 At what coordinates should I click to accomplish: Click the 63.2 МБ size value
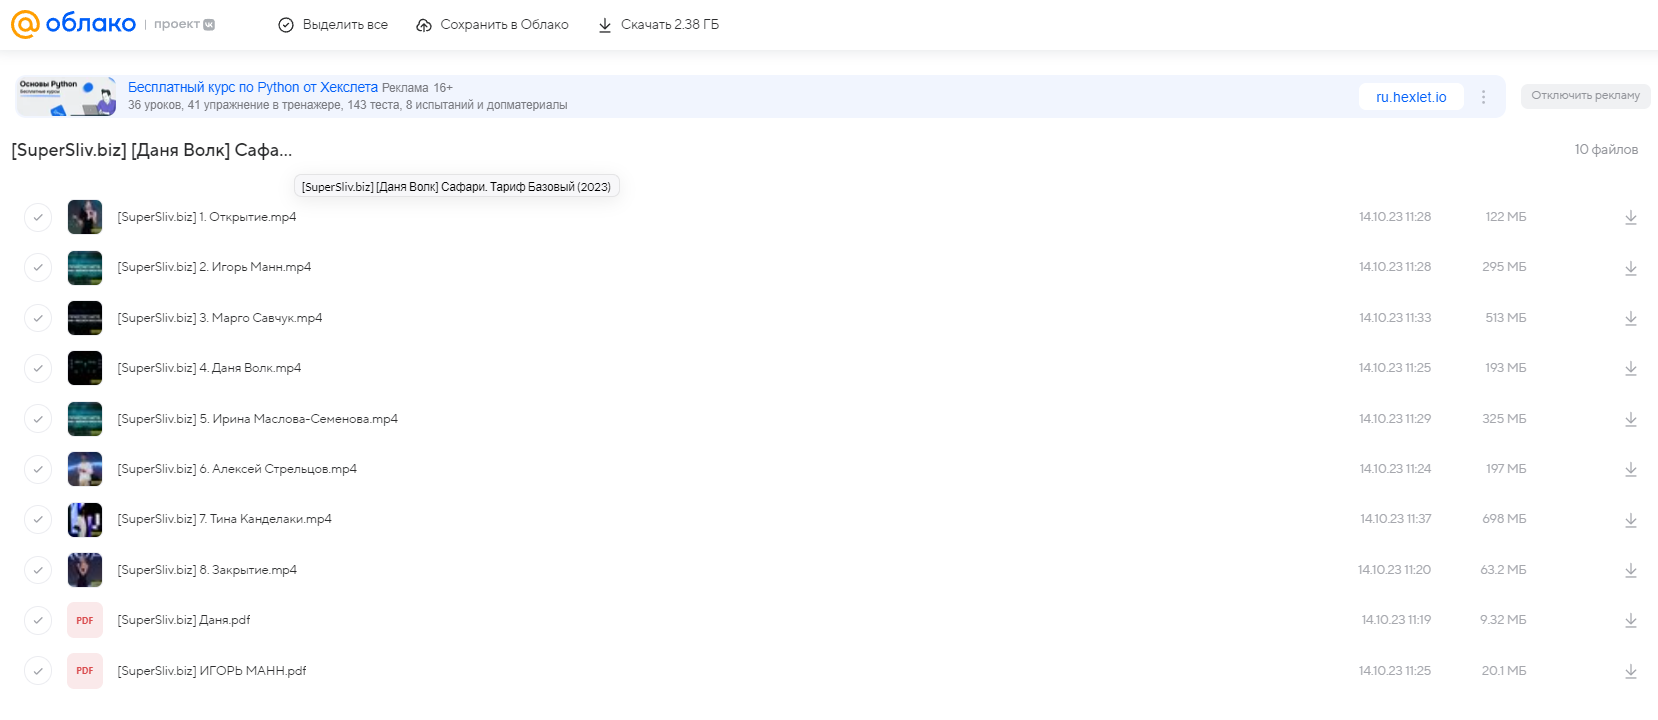pos(1503,570)
